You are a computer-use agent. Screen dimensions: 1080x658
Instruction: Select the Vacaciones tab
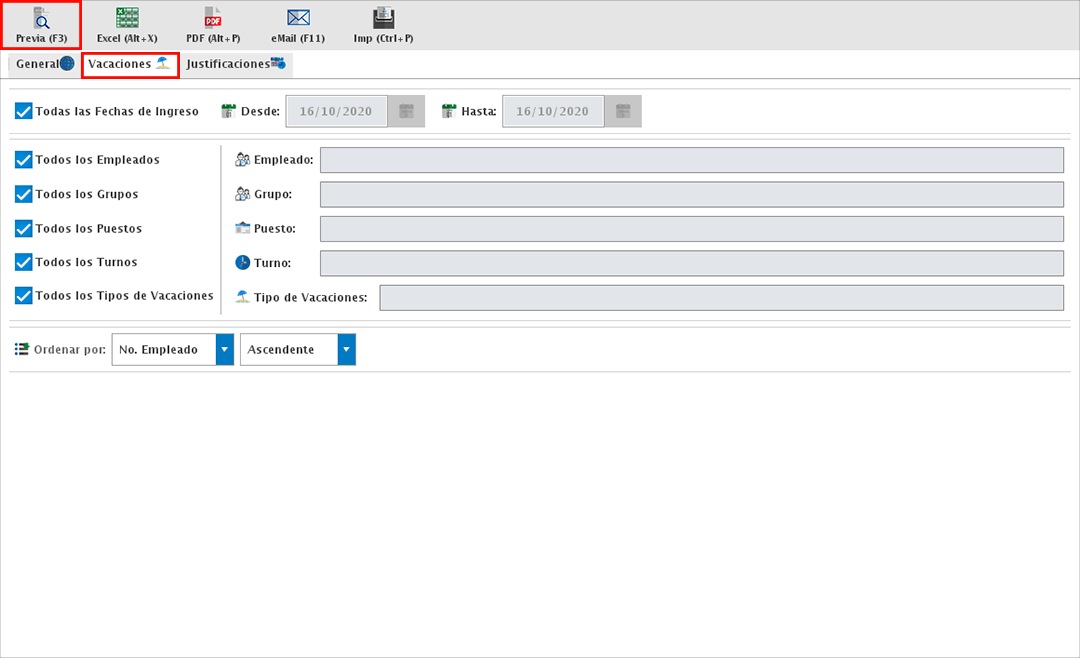(129, 64)
